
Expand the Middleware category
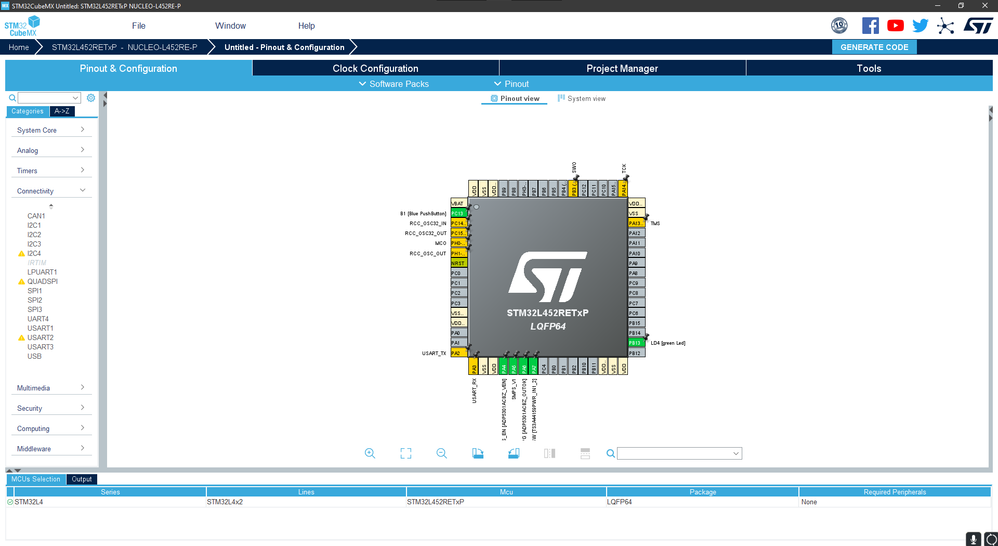coord(51,449)
